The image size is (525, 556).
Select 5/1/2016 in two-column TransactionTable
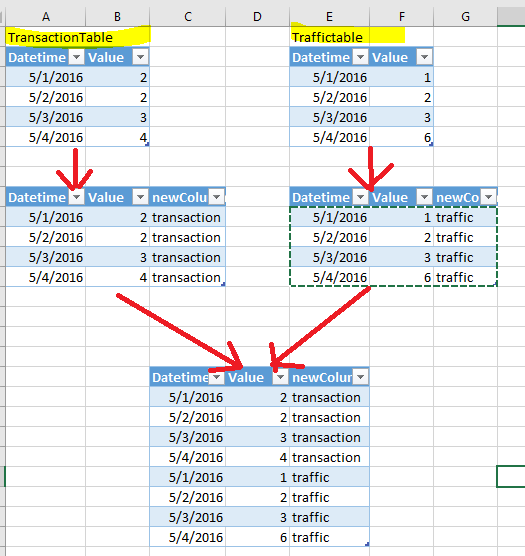[x=46, y=77]
